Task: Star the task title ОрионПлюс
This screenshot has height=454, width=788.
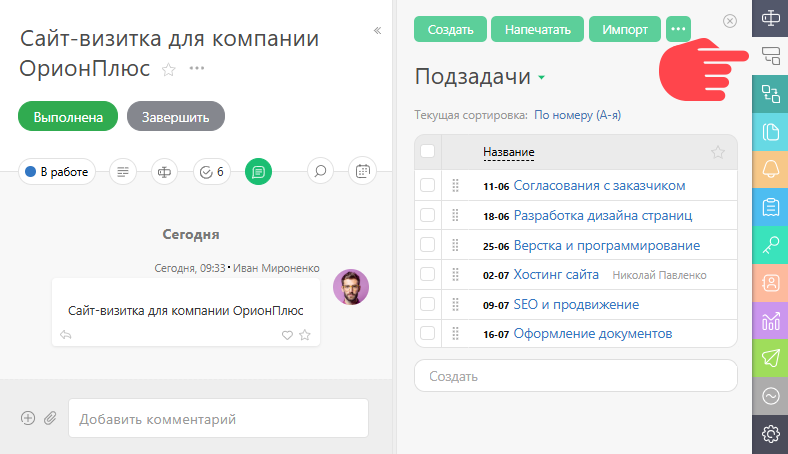Action: coord(168,69)
